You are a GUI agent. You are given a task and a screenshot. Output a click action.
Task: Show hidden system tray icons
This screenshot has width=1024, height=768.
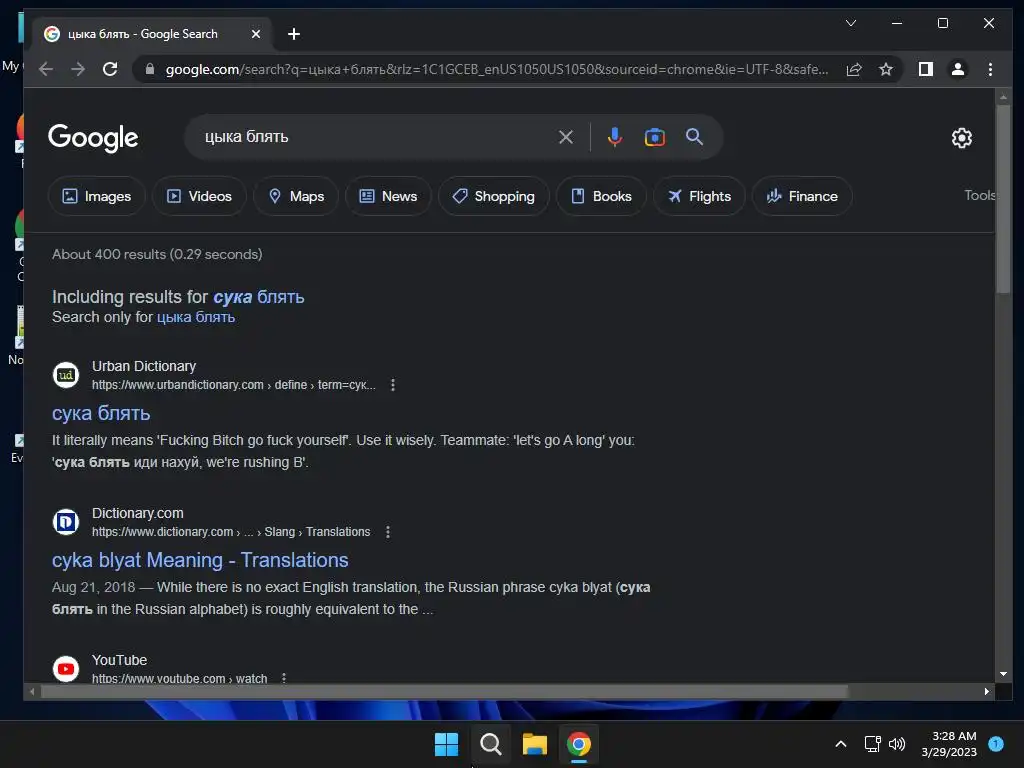pos(840,744)
